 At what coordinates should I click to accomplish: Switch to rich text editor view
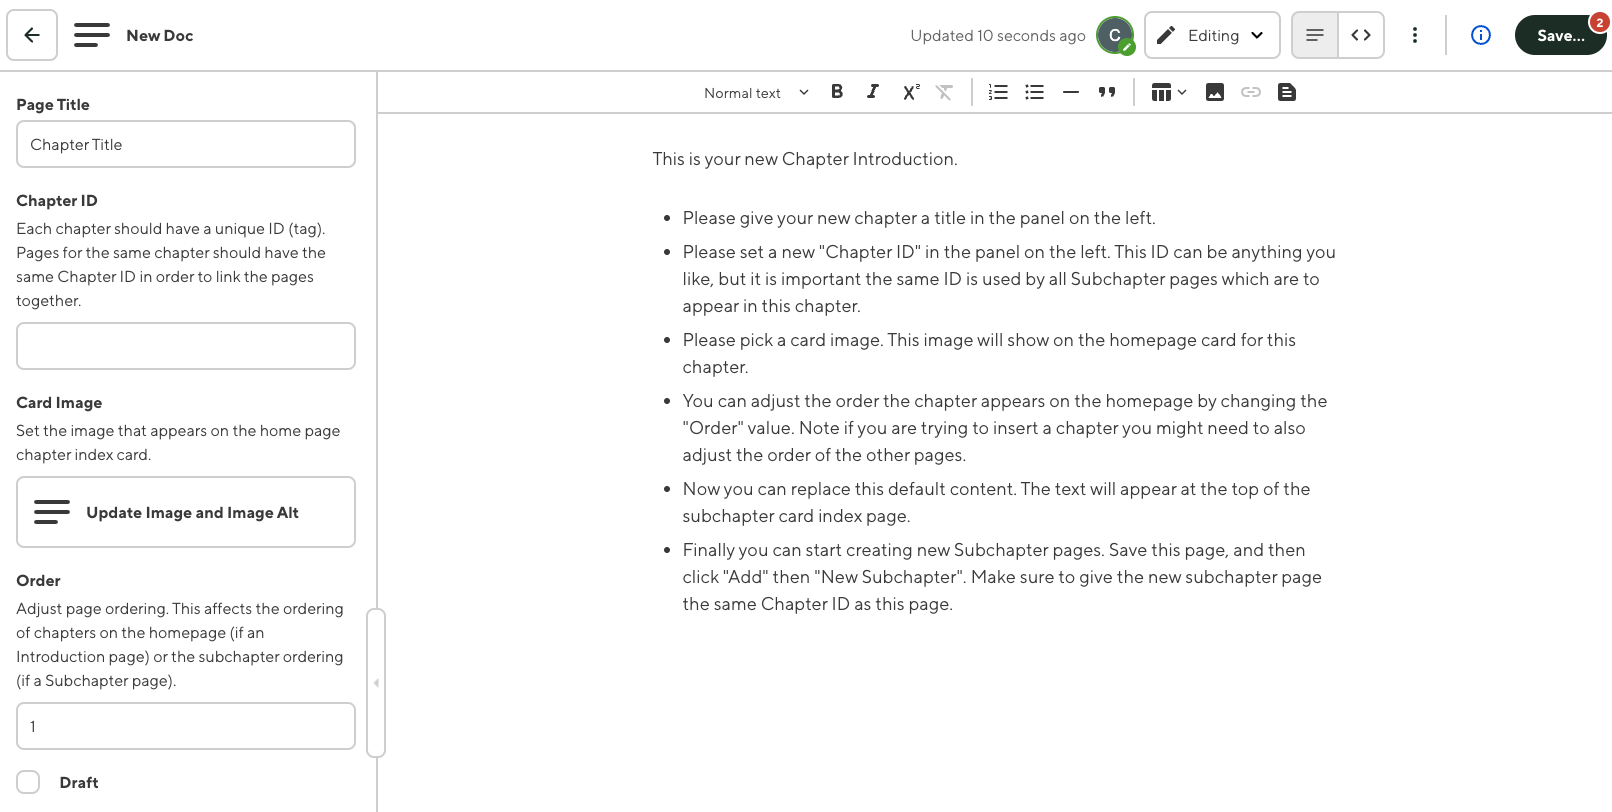coord(1315,35)
